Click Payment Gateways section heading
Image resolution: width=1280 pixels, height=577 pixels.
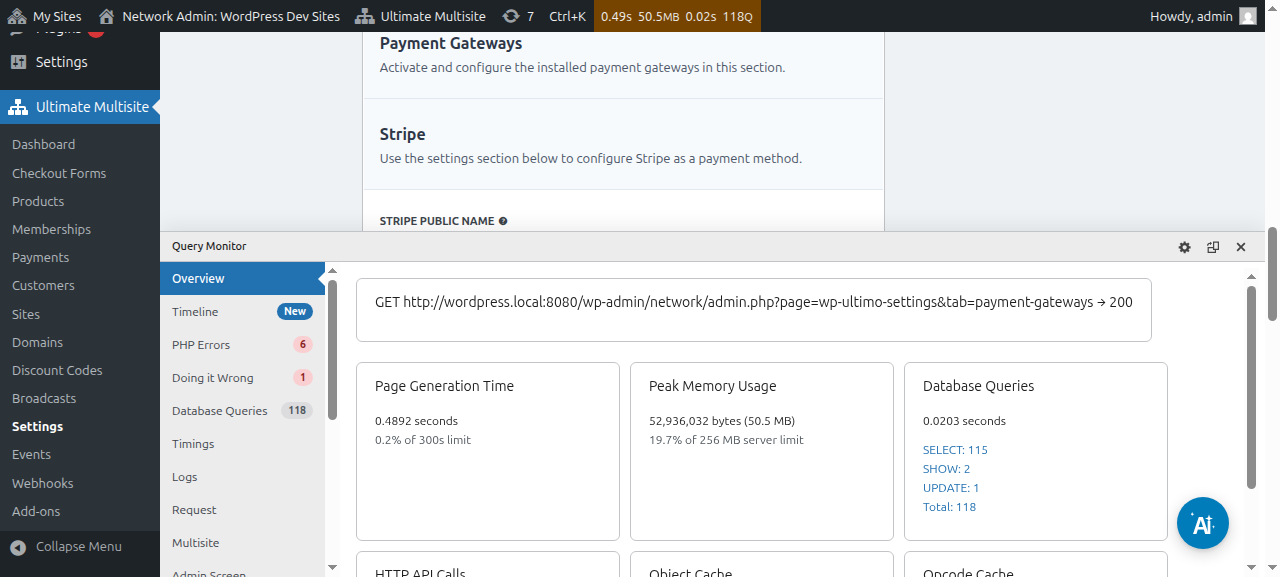coord(451,43)
